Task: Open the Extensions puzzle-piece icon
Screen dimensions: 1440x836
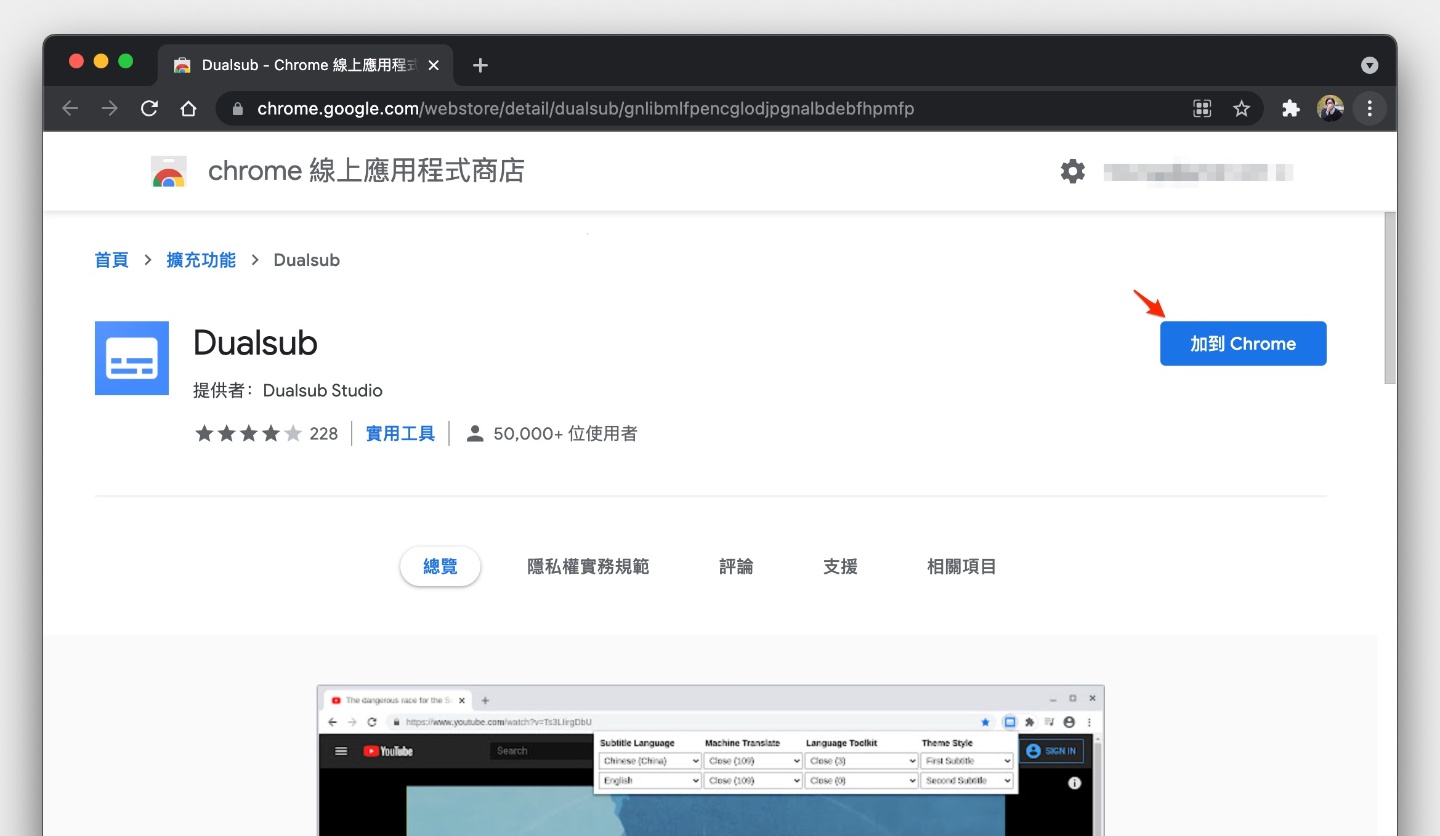Action: (1290, 108)
